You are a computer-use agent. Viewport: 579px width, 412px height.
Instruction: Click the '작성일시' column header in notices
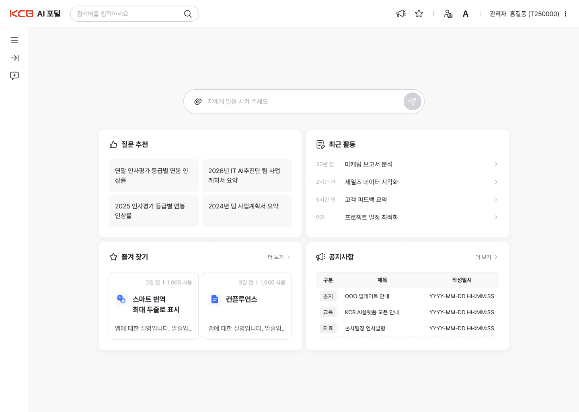click(x=462, y=280)
